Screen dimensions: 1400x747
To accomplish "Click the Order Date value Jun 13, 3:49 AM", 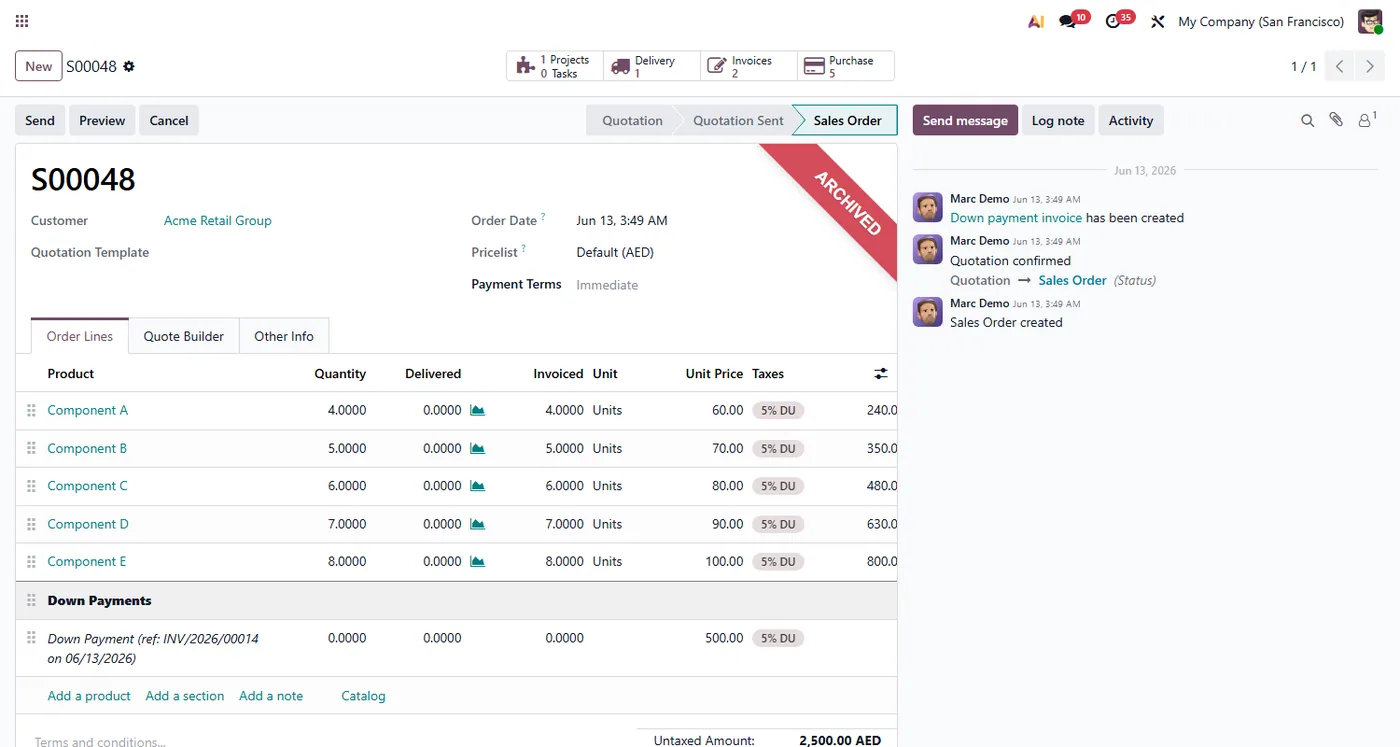I will (x=622, y=221).
